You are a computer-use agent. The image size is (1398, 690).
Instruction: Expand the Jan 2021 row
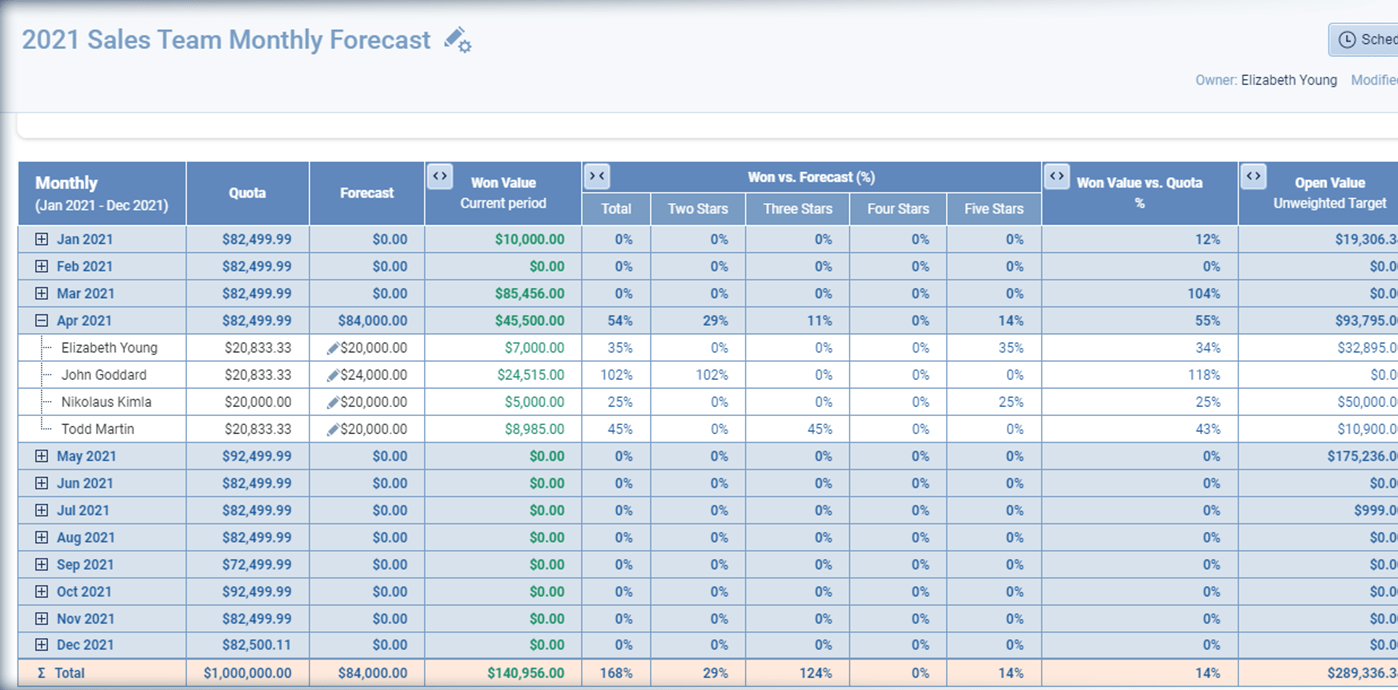click(x=39, y=239)
